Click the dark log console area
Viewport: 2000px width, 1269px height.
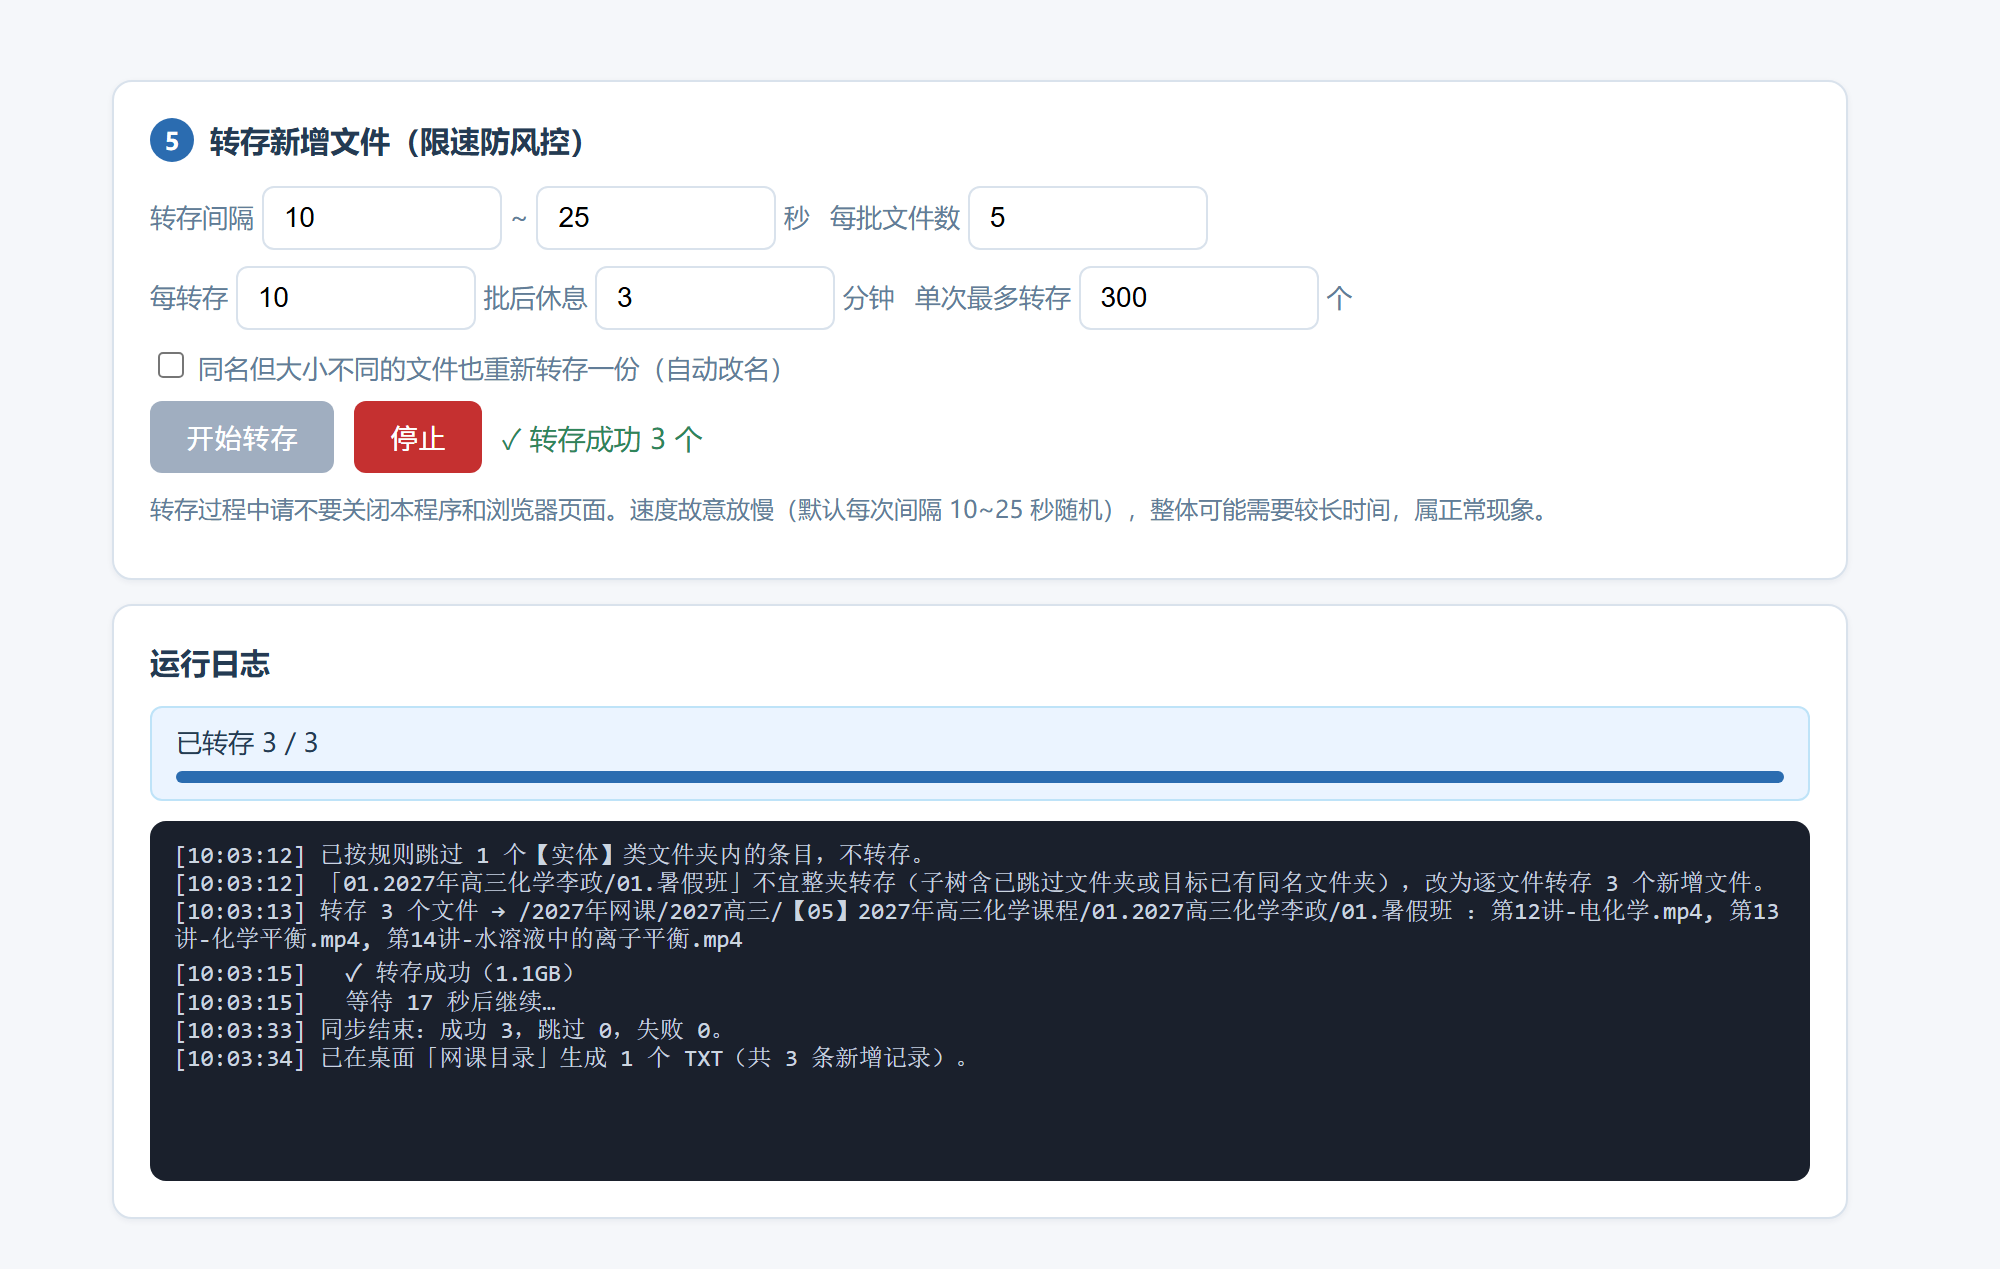(980, 1001)
